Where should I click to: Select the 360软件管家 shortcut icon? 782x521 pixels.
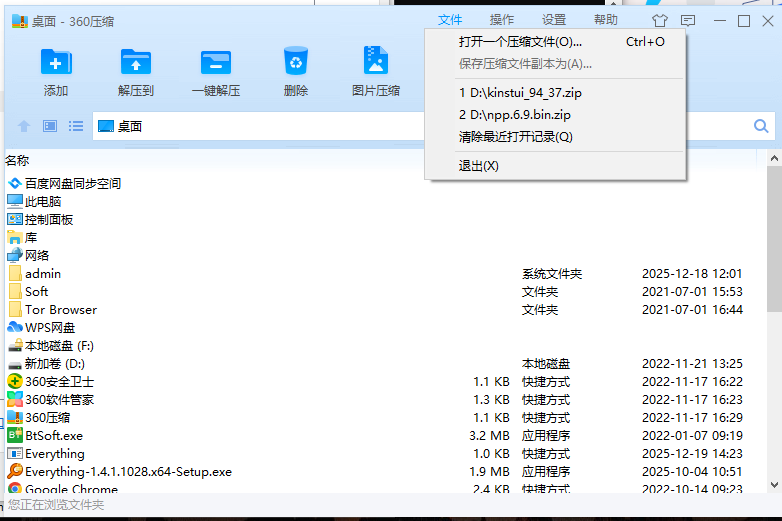pos(15,399)
